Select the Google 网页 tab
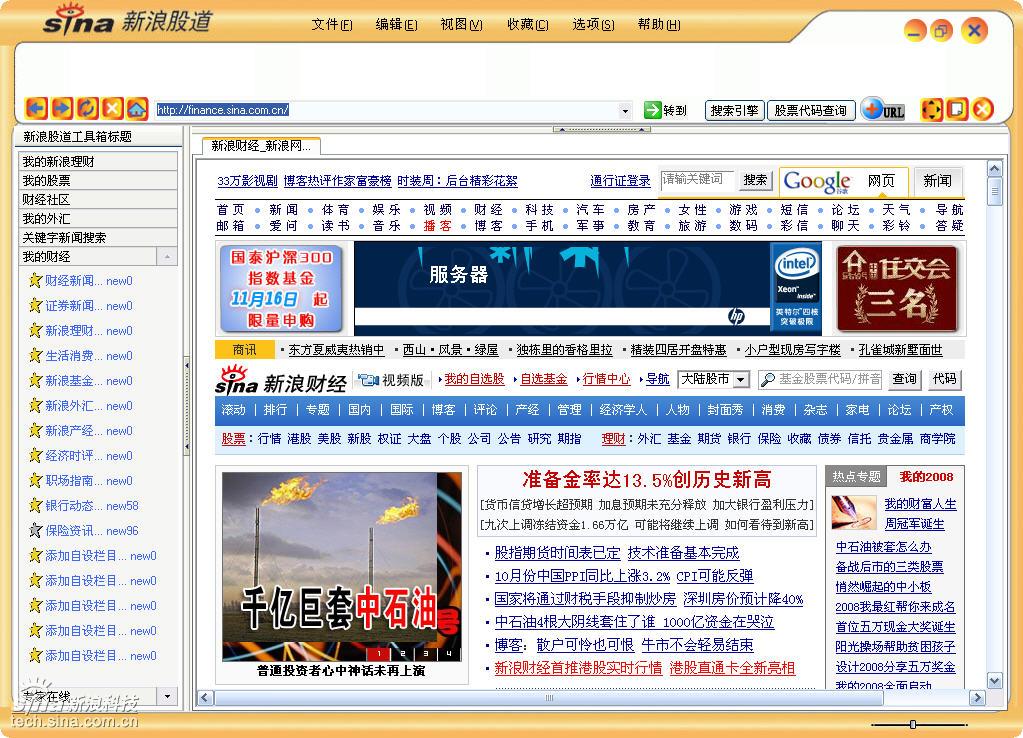Screen dimensions: 1023x738 click(x=881, y=181)
